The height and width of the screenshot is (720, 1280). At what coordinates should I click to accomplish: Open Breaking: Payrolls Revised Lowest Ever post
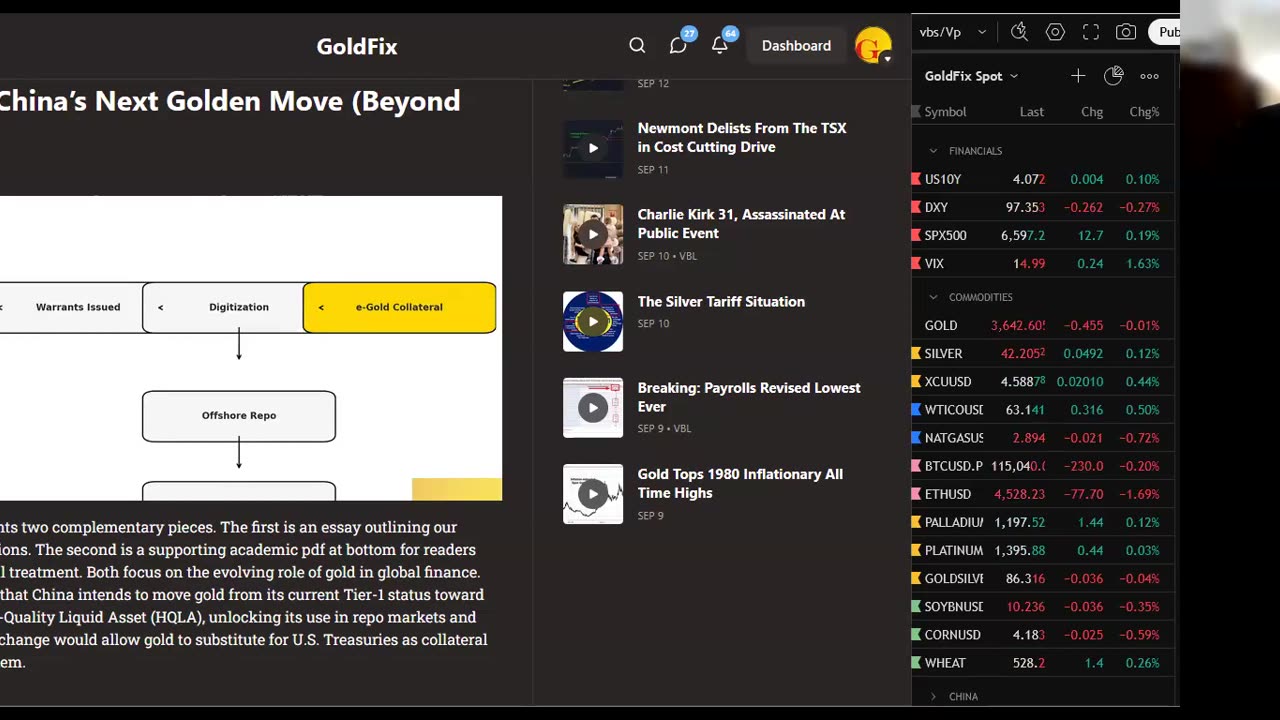point(749,397)
